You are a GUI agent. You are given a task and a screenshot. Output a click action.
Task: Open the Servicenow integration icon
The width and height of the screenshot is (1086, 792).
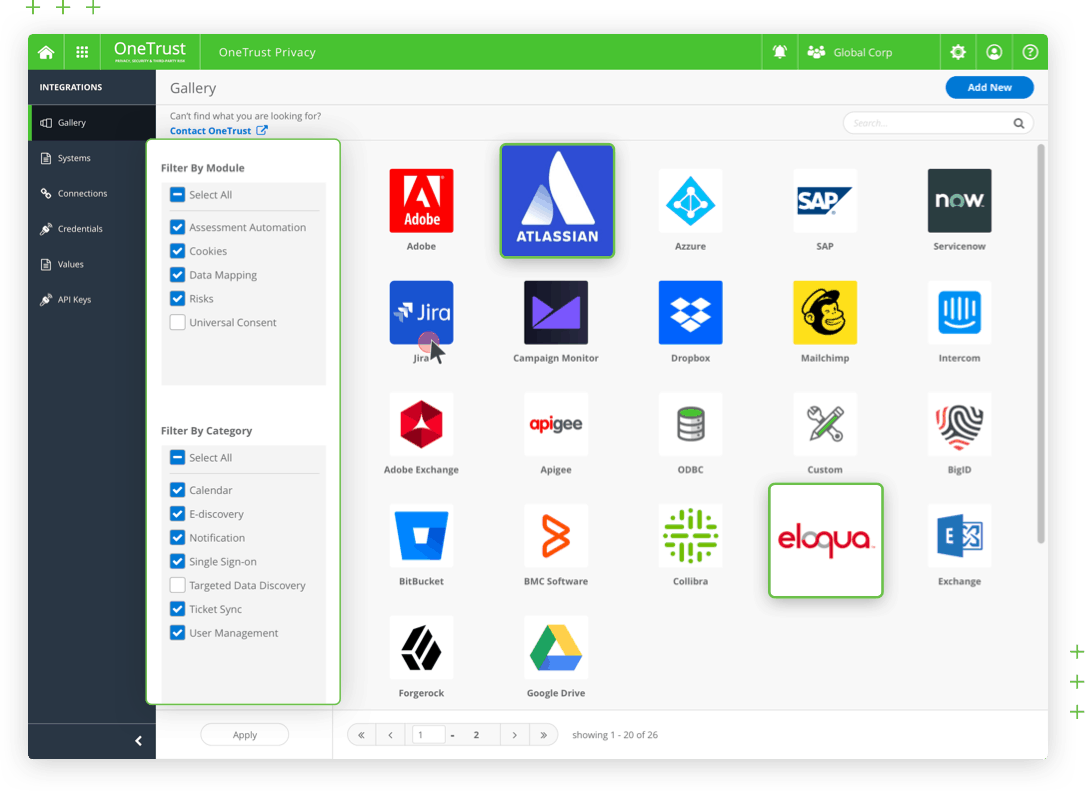[x=959, y=201]
